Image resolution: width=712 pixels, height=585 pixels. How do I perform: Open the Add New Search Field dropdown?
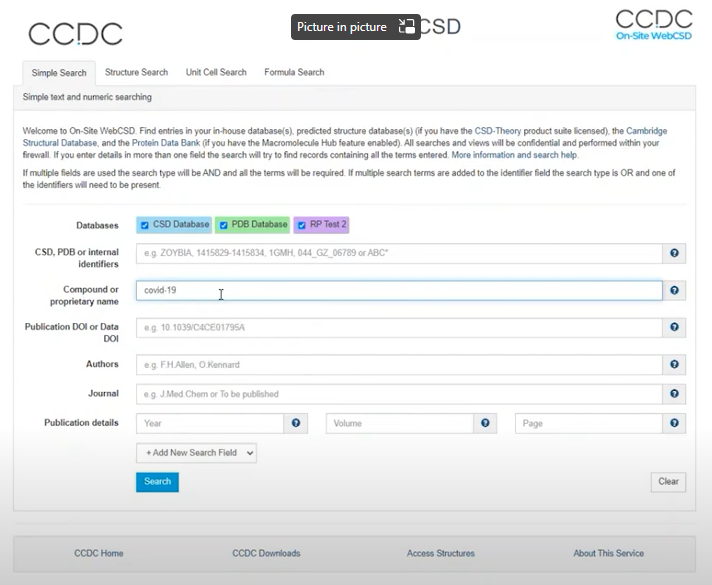tap(196, 453)
